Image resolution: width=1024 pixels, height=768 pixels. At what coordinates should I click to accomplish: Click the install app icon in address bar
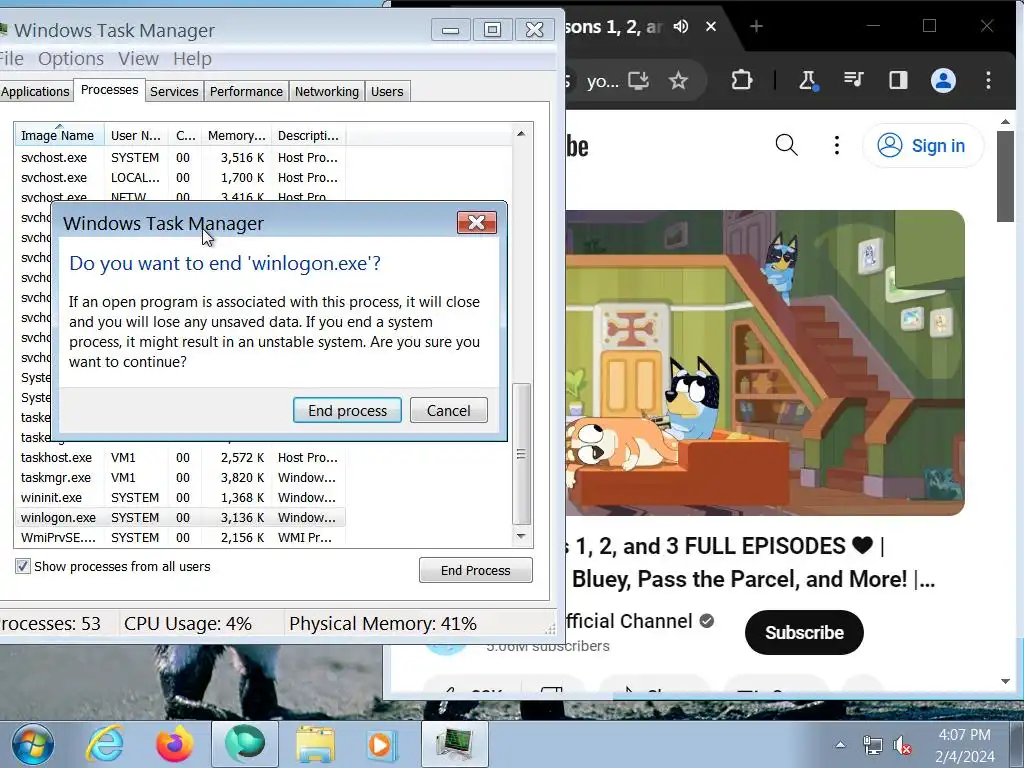(x=638, y=80)
